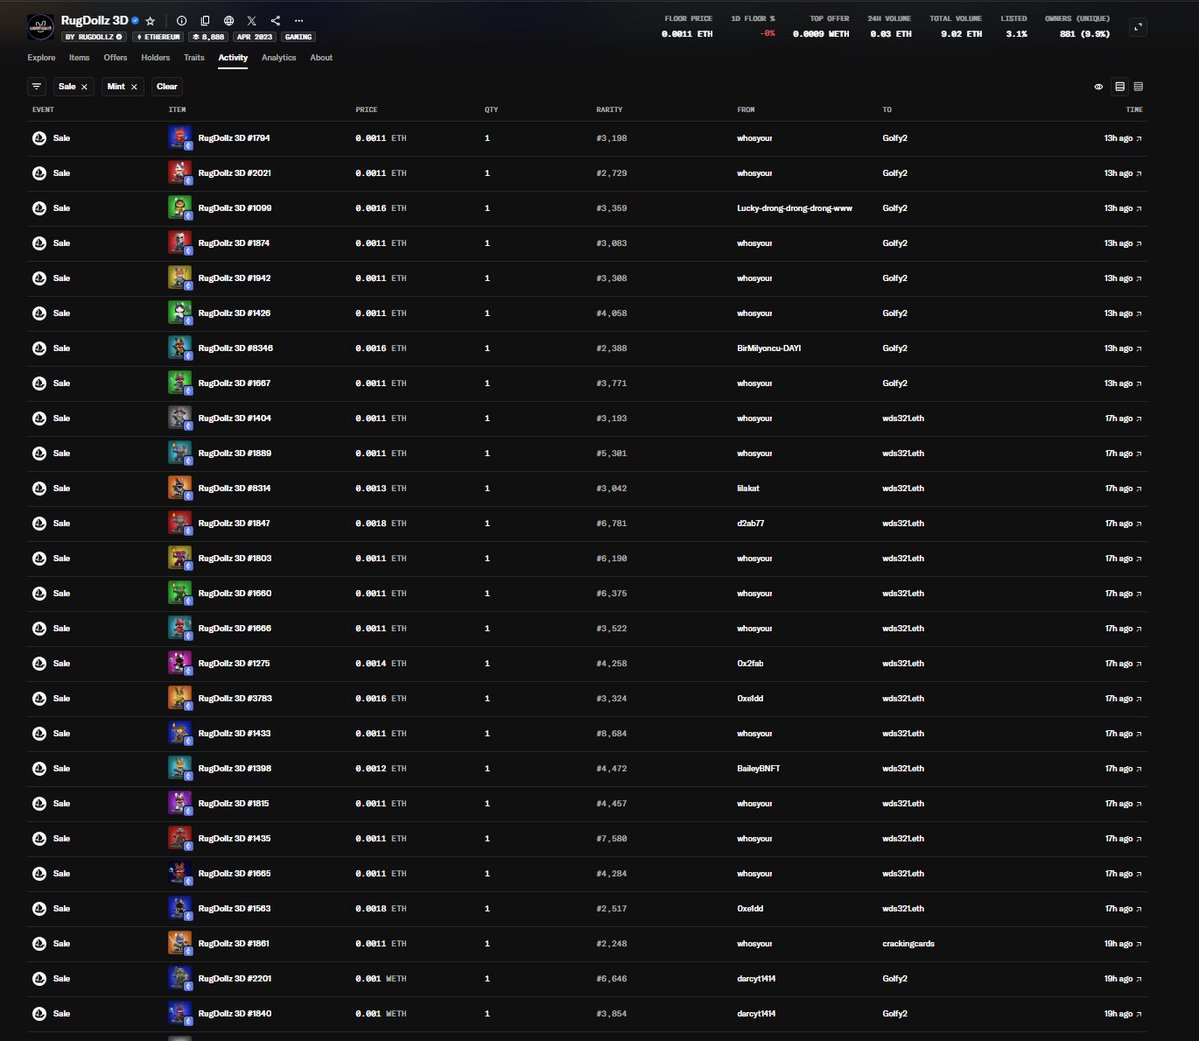The image size is (1199, 1041).
Task: View transaction for the #1099 sale time link
Action: 1123,208
